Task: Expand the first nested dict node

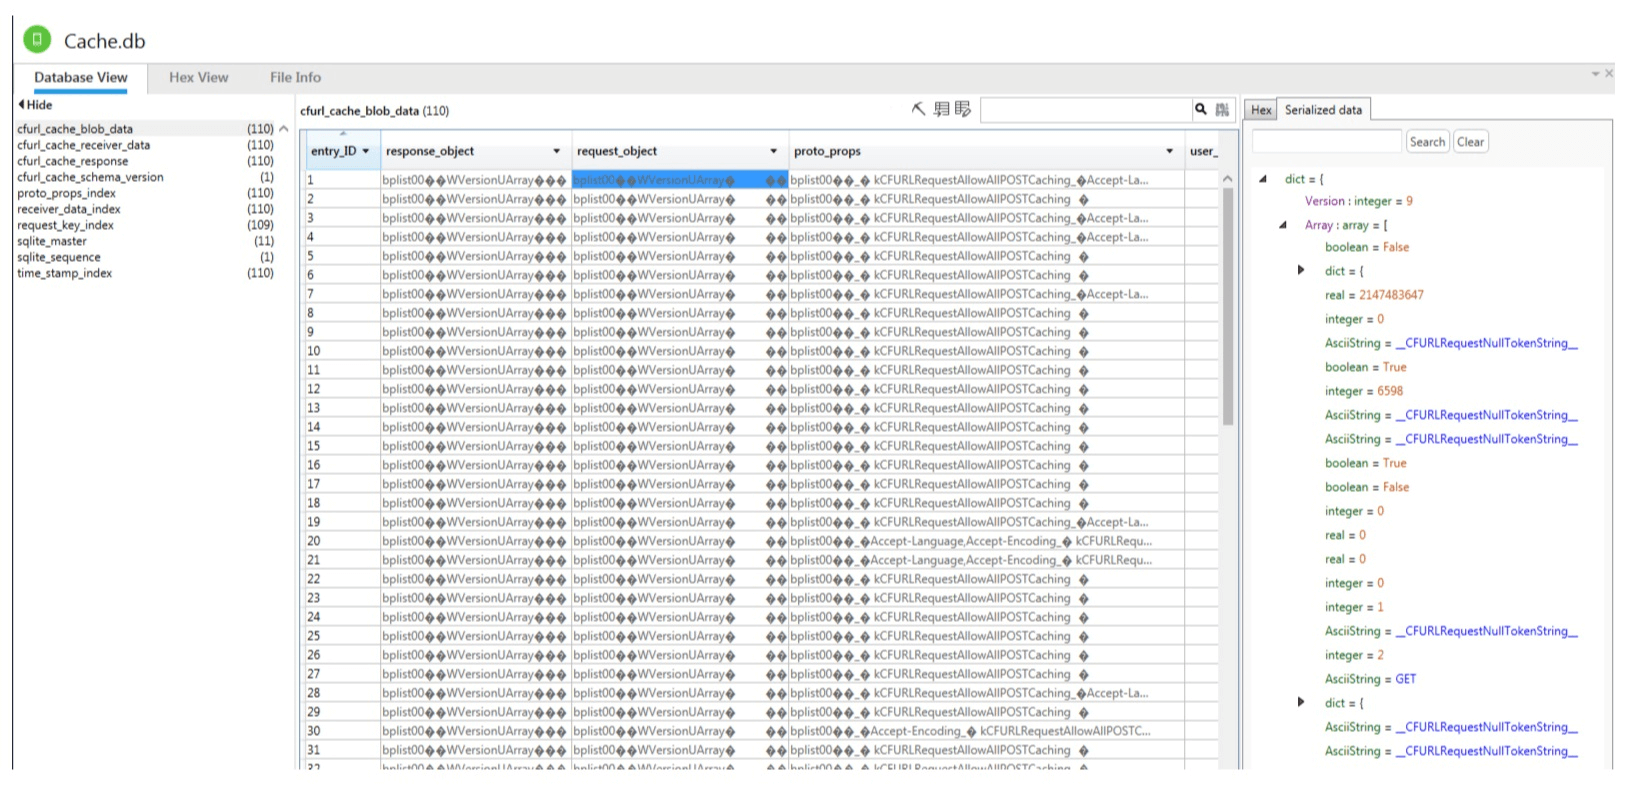Action: coord(1301,270)
